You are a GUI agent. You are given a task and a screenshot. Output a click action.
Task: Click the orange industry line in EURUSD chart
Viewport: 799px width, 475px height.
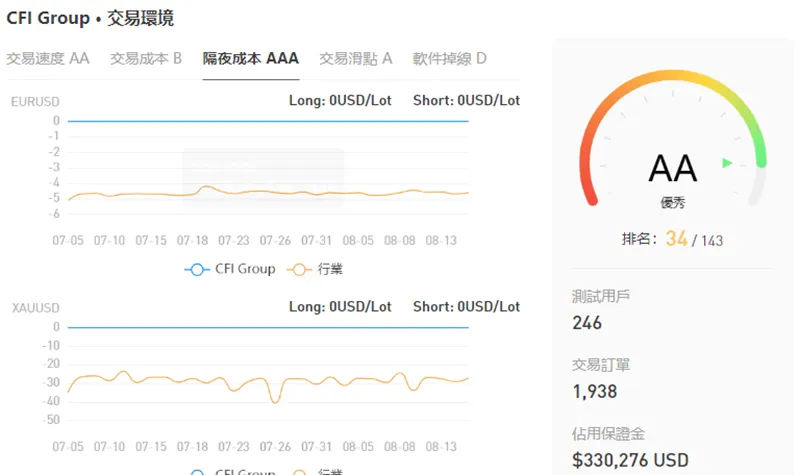click(268, 193)
